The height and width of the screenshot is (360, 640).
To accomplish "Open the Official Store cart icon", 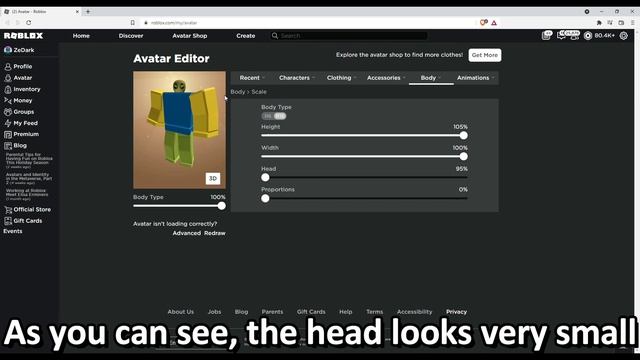I will (x=8, y=210).
